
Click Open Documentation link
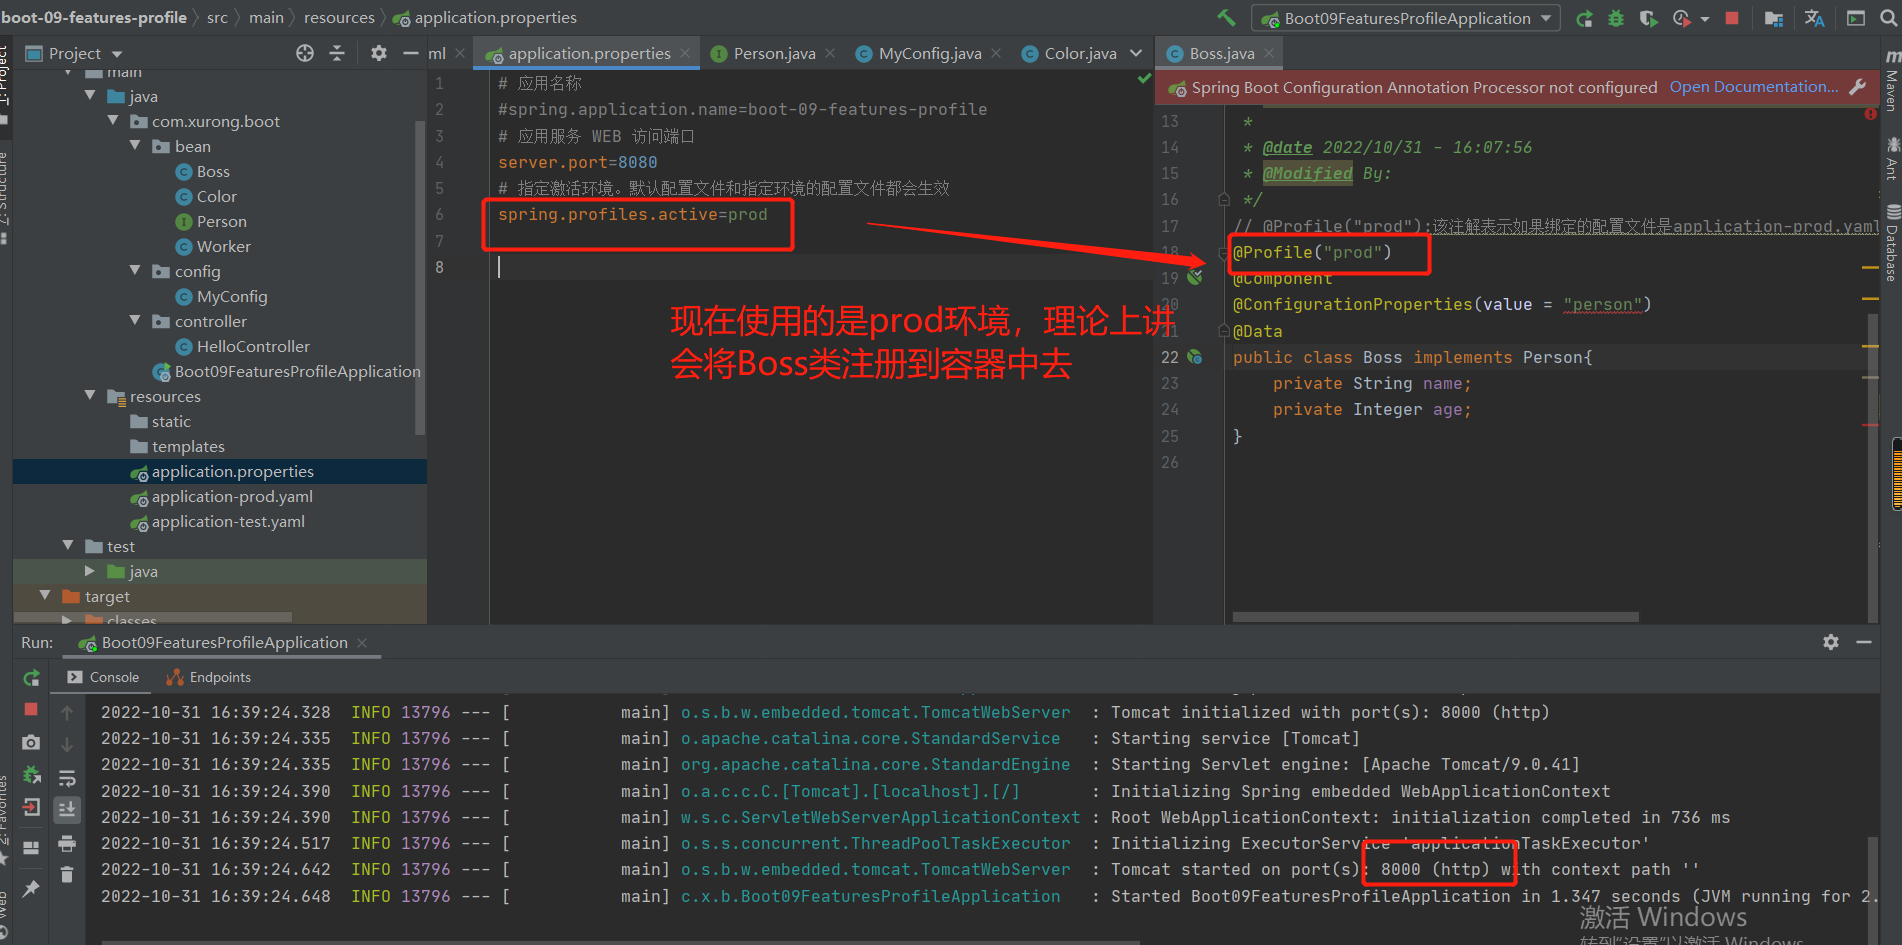[x=1753, y=87]
